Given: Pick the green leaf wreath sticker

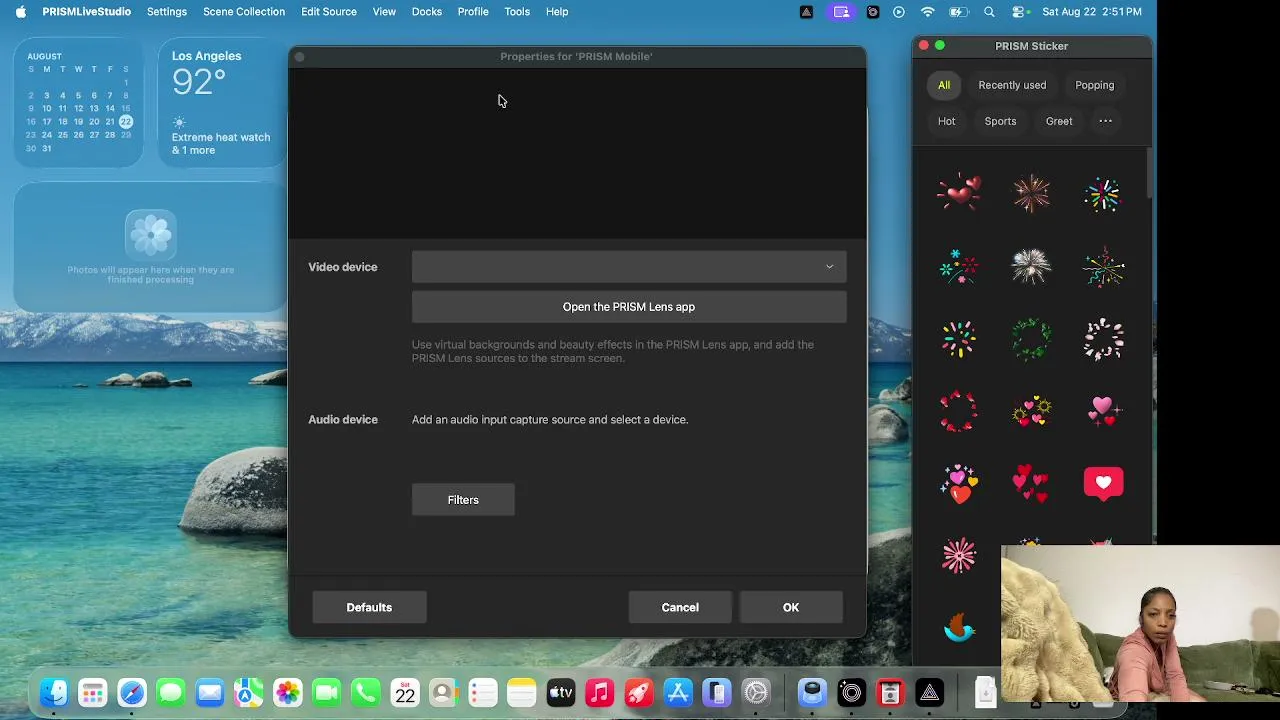Looking at the screenshot, I should (1031, 339).
